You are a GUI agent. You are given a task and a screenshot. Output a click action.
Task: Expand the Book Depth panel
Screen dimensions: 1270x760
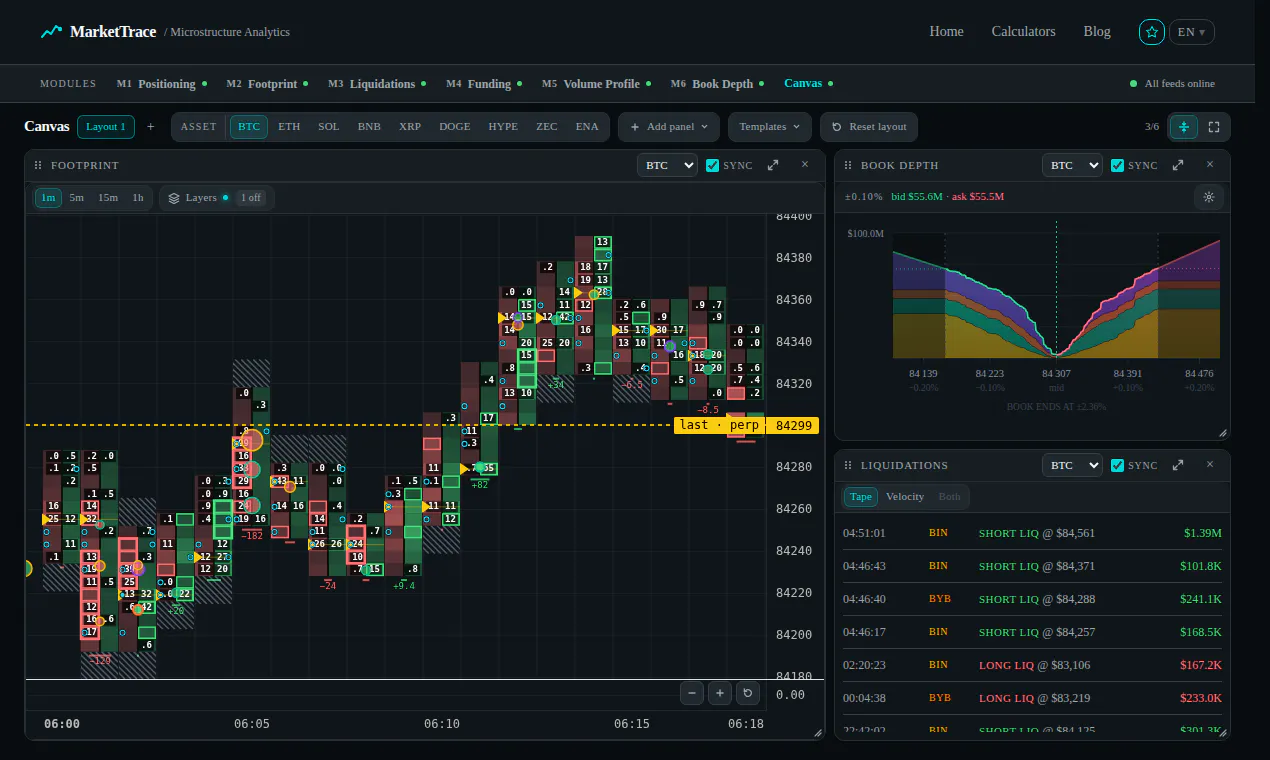(x=1178, y=165)
